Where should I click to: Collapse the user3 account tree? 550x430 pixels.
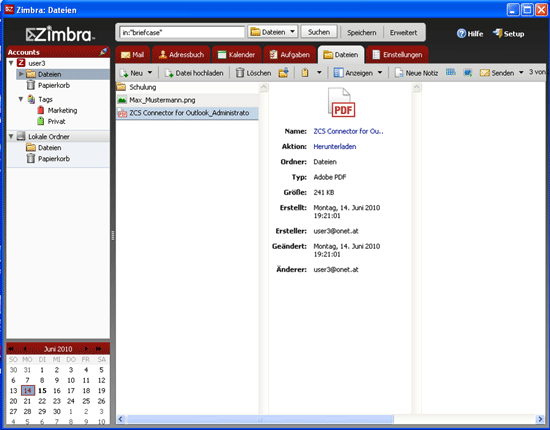(x=11, y=63)
